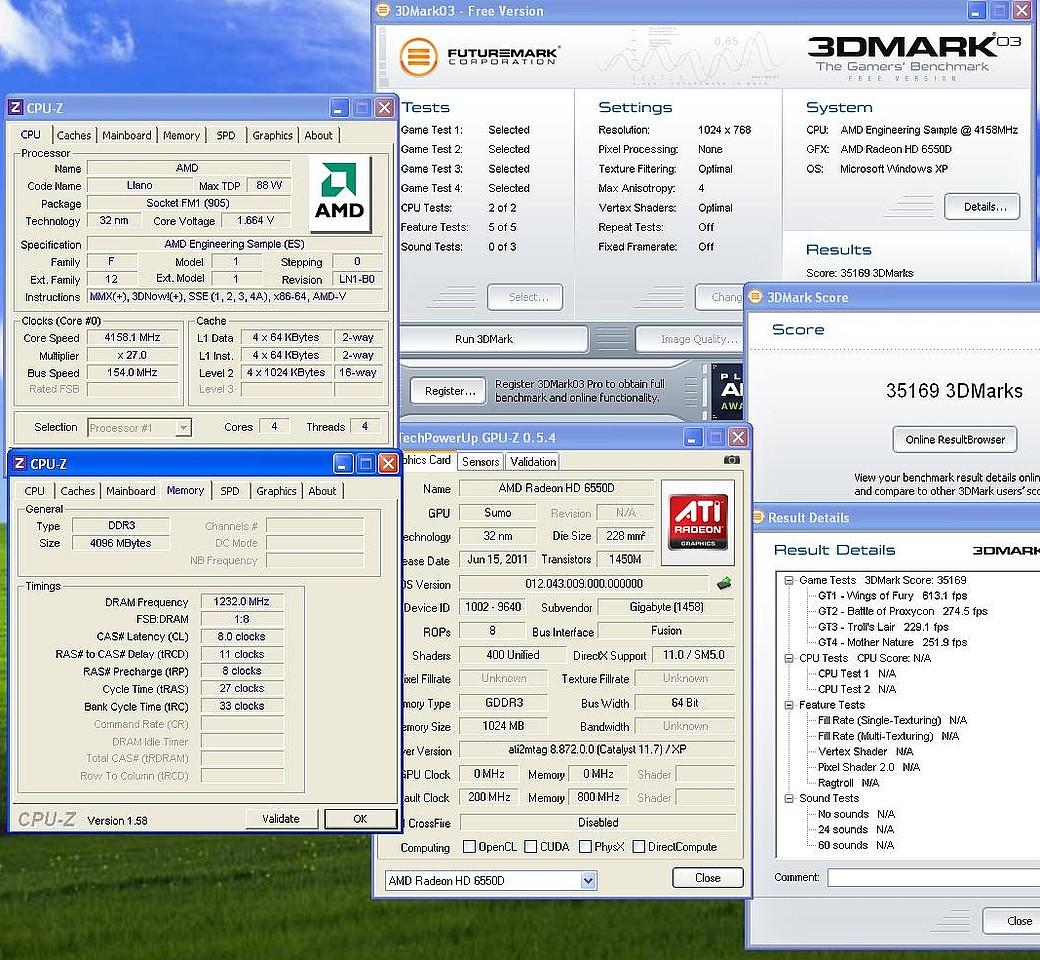The height and width of the screenshot is (960, 1040).
Task: Click the Comment input field in Result Details
Action: 933,878
